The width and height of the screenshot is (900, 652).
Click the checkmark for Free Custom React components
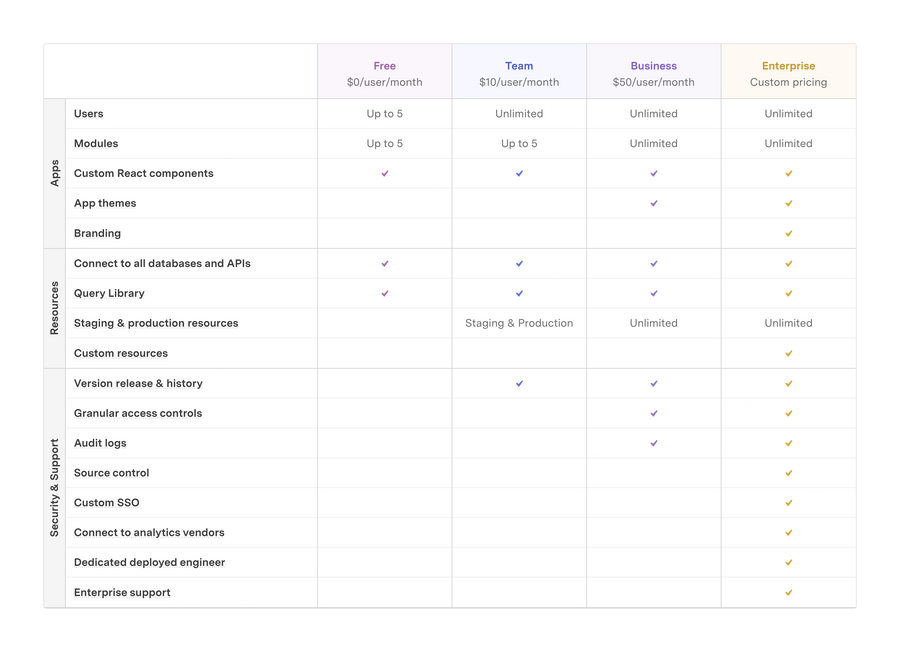385,173
